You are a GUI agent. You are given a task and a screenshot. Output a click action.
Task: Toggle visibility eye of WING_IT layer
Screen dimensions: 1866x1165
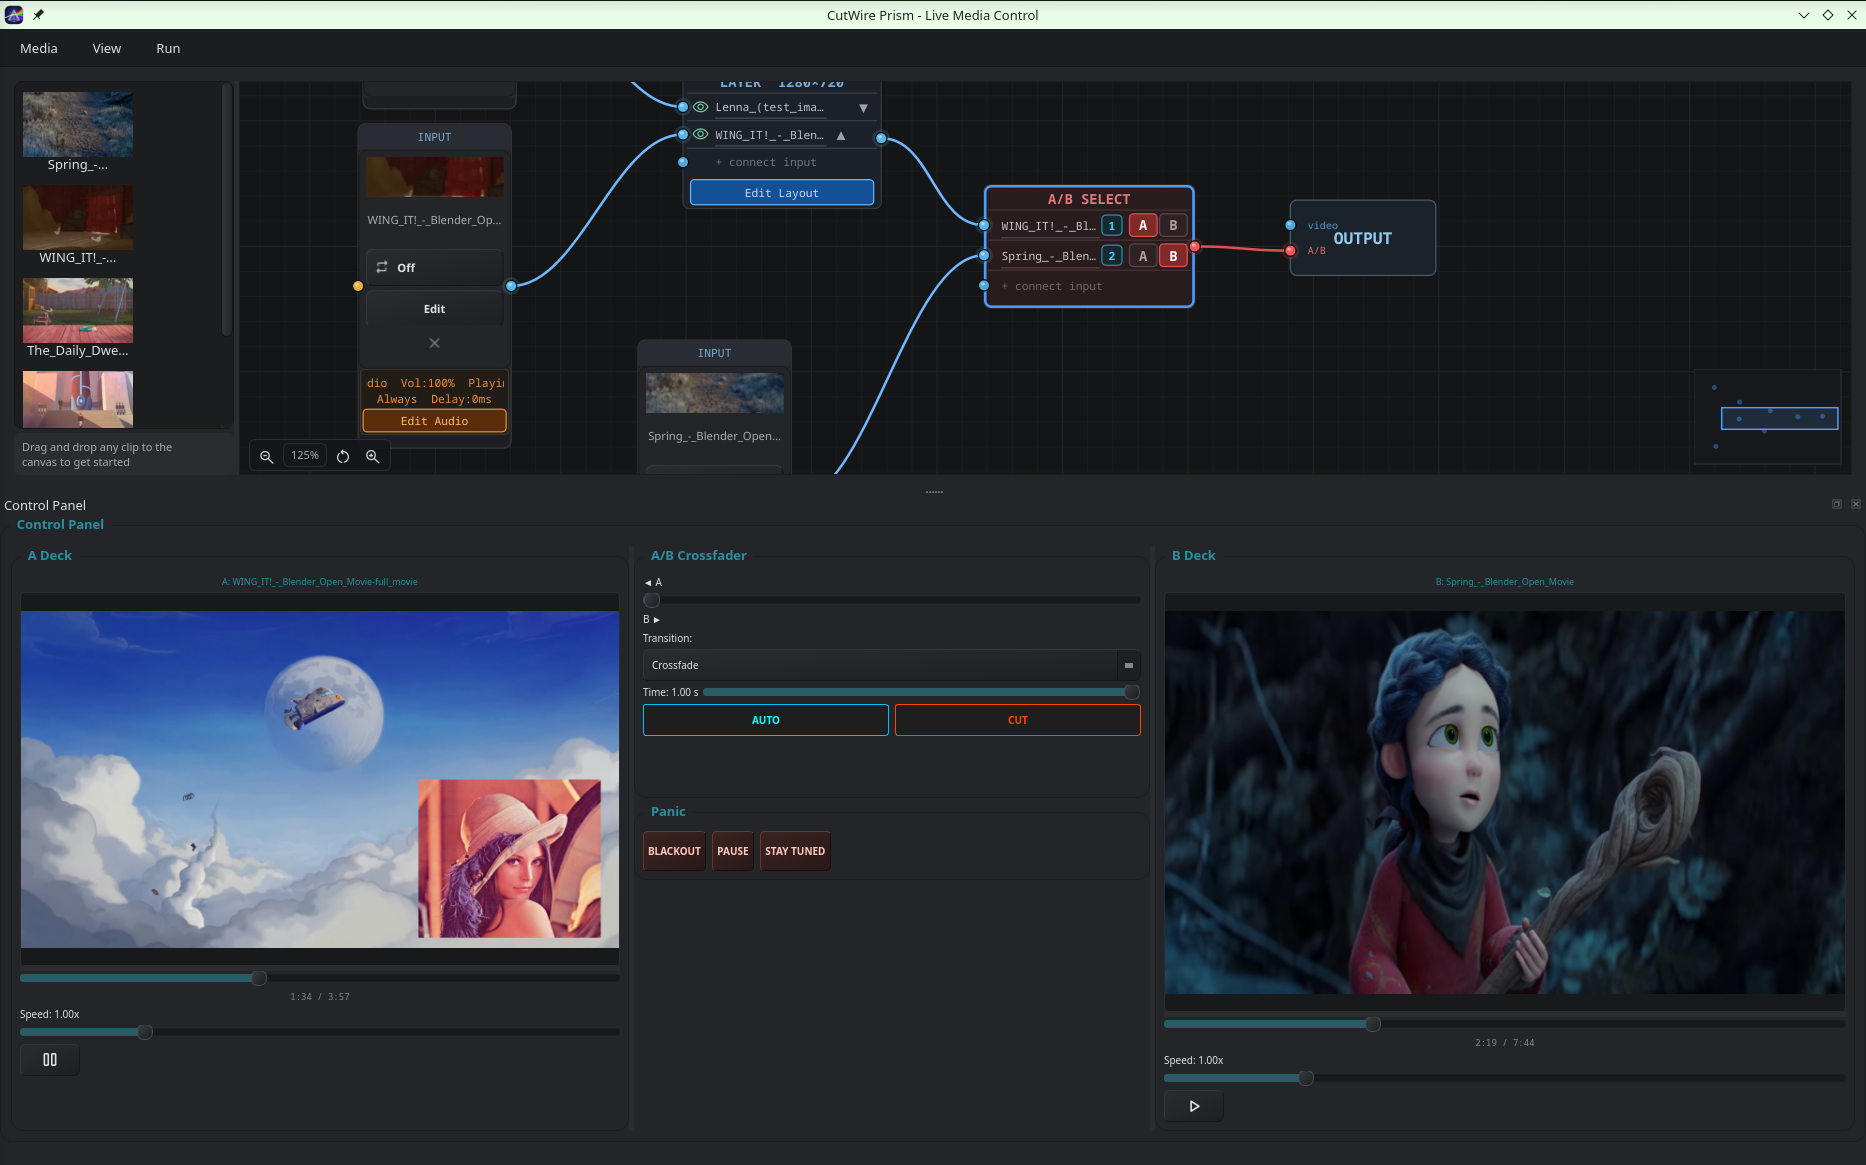coord(701,134)
